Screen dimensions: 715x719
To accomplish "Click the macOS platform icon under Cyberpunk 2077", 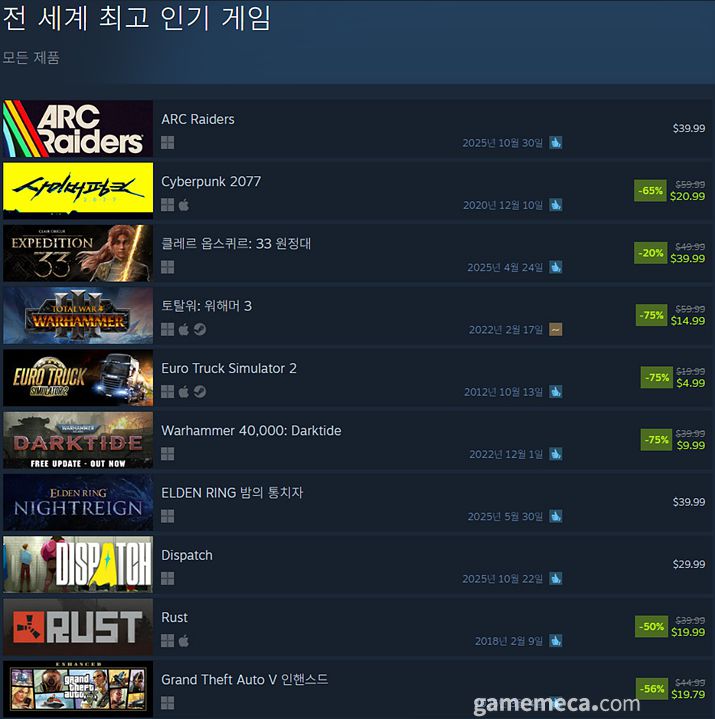I will pyautogui.click(x=183, y=205).
